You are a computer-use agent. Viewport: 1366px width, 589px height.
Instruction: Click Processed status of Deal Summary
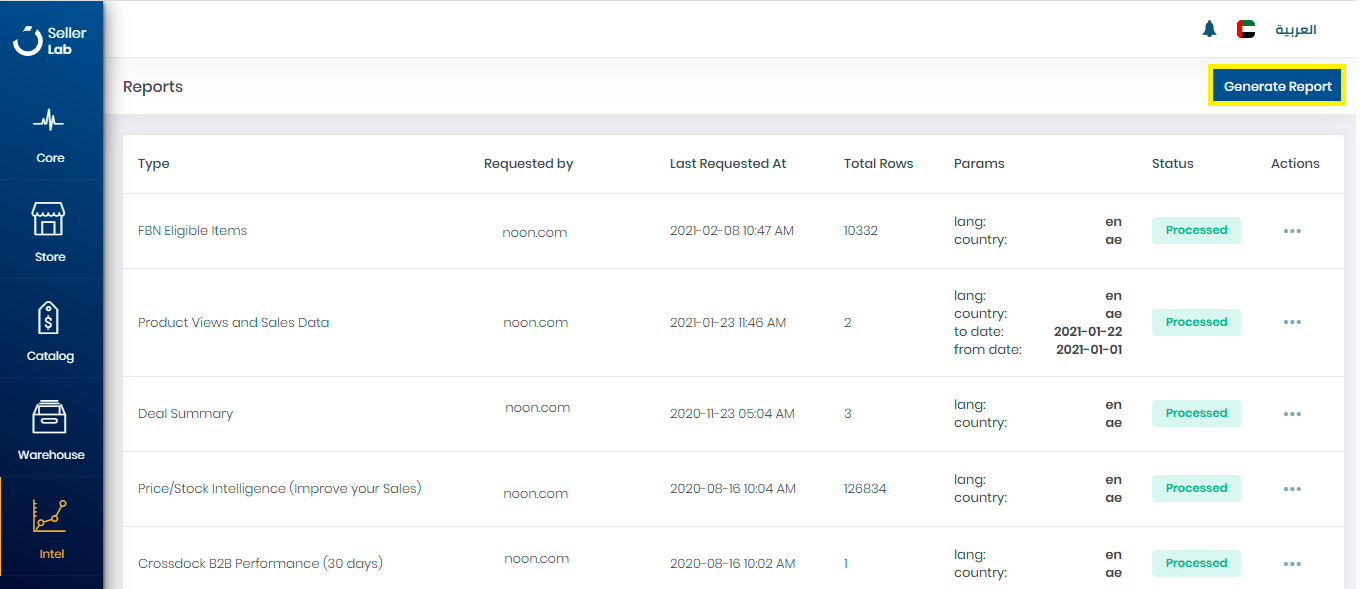click(x=1196, y=413)
